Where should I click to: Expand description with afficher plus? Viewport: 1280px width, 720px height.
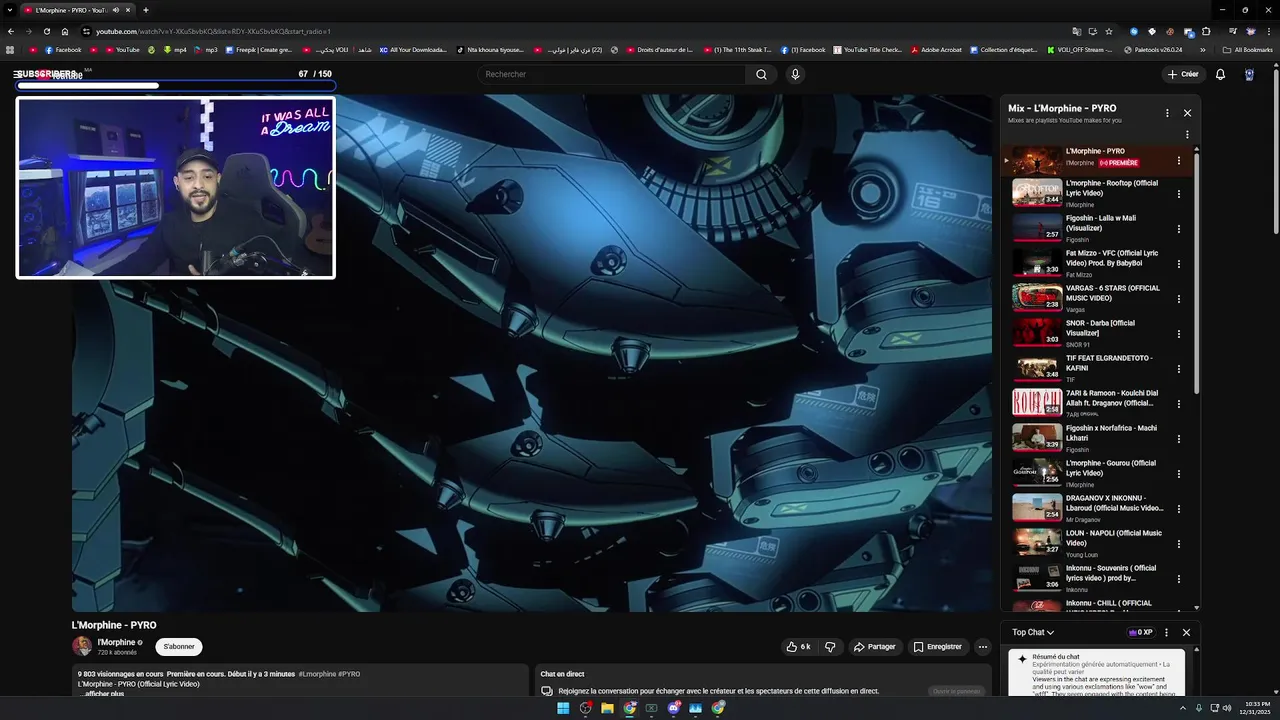pos(101,693)
